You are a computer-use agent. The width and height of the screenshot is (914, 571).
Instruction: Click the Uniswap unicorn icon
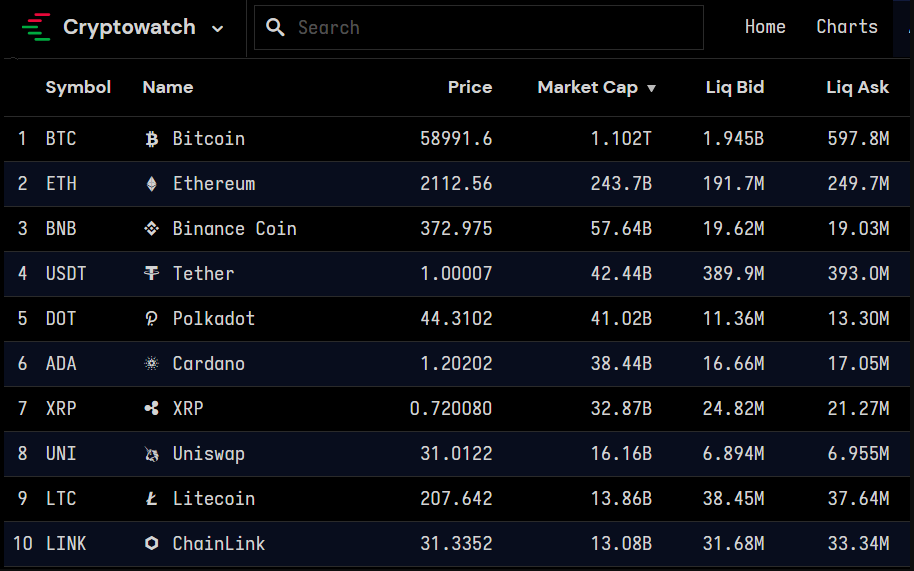tap(152, 454)
